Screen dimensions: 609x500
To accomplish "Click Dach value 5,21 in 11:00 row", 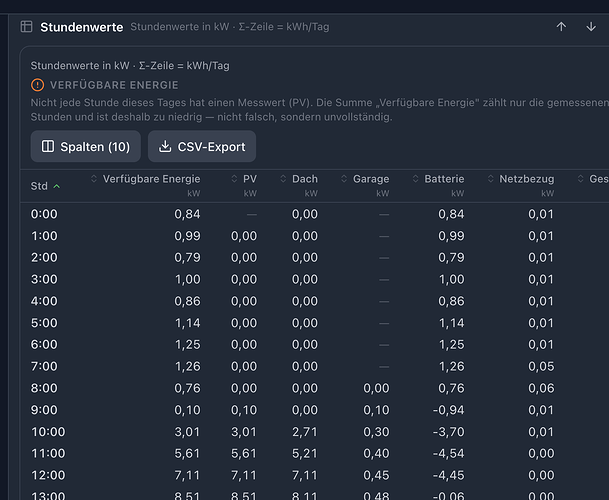I will 305,453.
